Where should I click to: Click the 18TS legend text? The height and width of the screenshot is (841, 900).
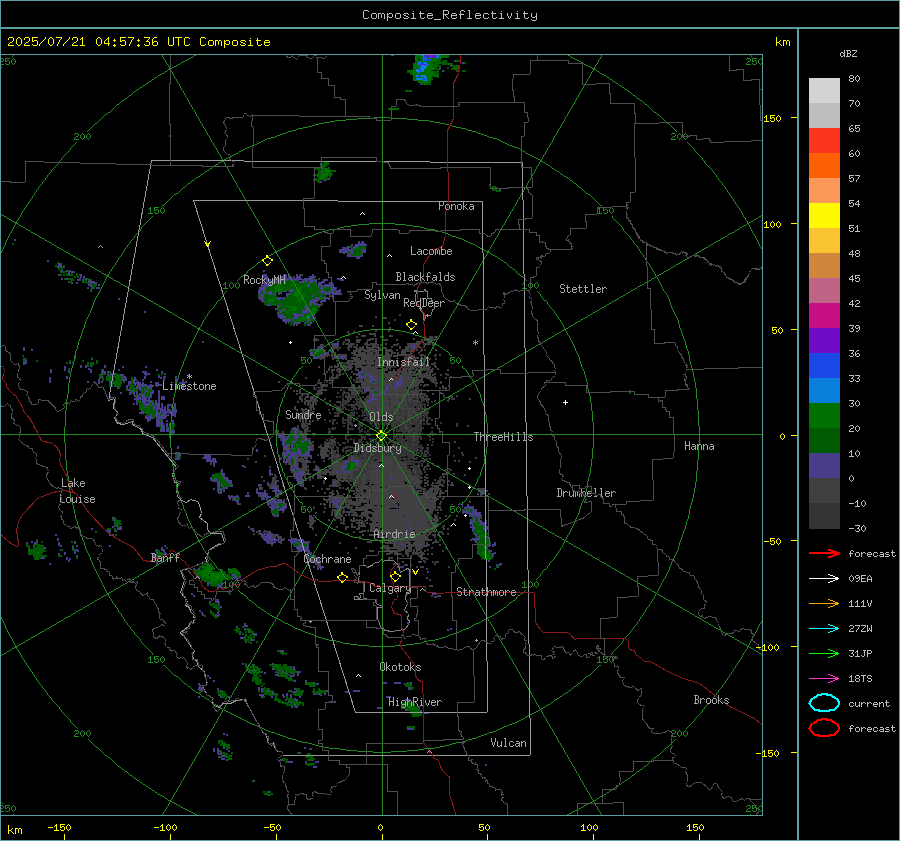click(x=860, y=679)
